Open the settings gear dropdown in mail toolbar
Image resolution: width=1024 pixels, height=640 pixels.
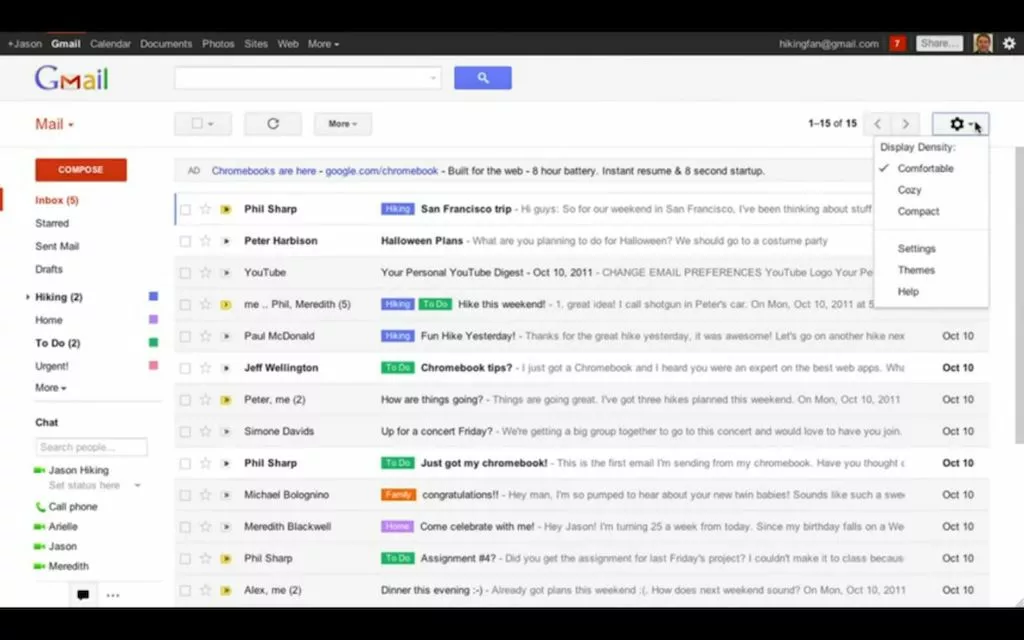(x=960, y=123)
